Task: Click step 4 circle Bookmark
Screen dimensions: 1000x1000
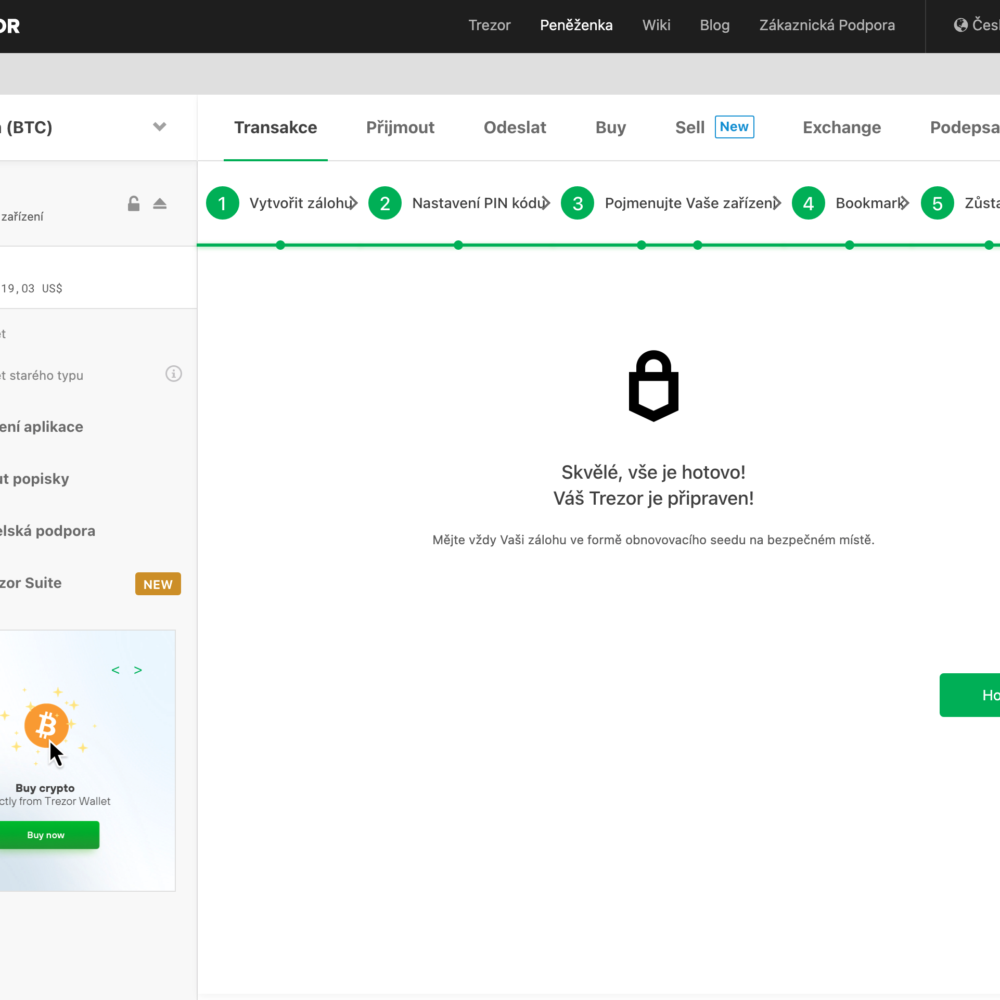Action: click(x=808, y=204)
